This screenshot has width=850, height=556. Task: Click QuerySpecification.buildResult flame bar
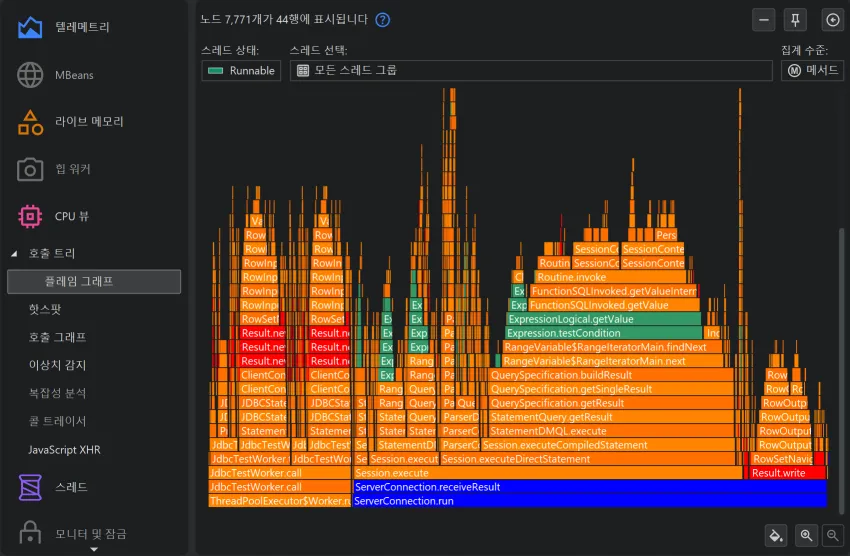point(611,375)
